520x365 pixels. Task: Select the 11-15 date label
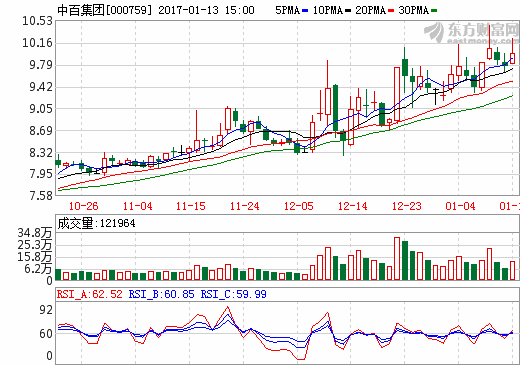(x=191, y=206)
